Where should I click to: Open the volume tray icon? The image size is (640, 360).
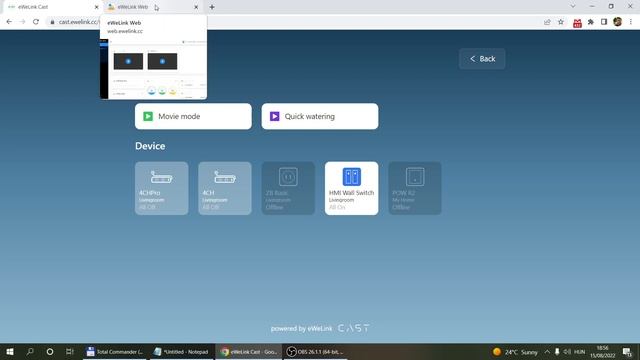[567, 352]
